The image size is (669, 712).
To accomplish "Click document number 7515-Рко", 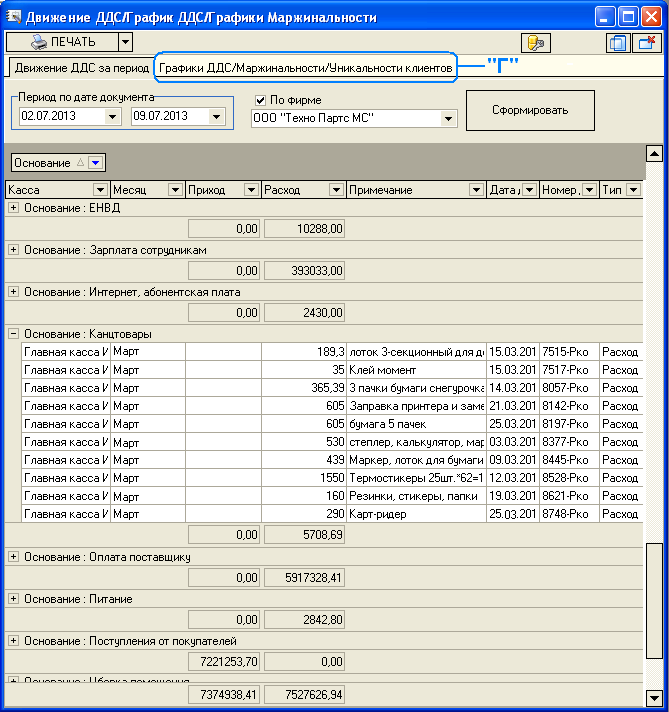I will [569, 352].
